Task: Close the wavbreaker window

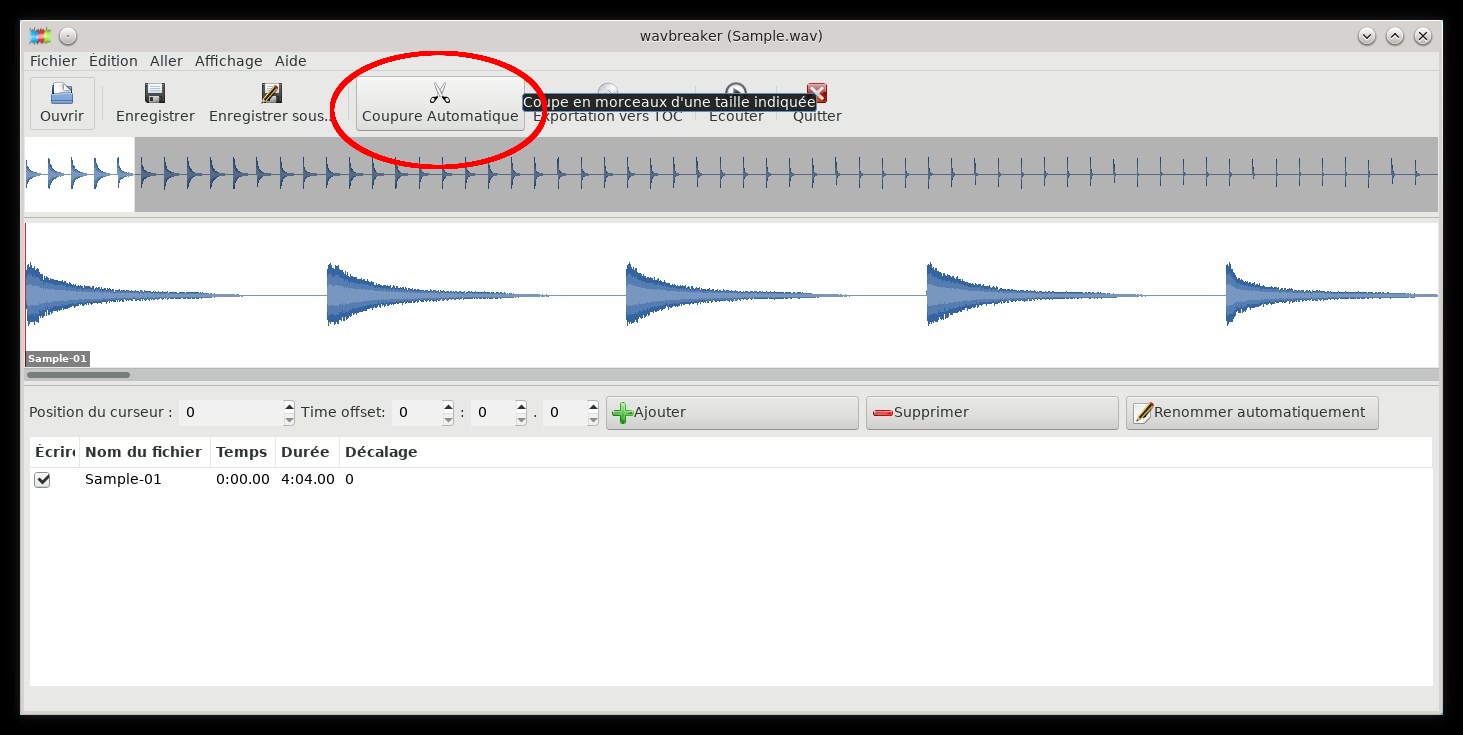Action: point(1423,36)
